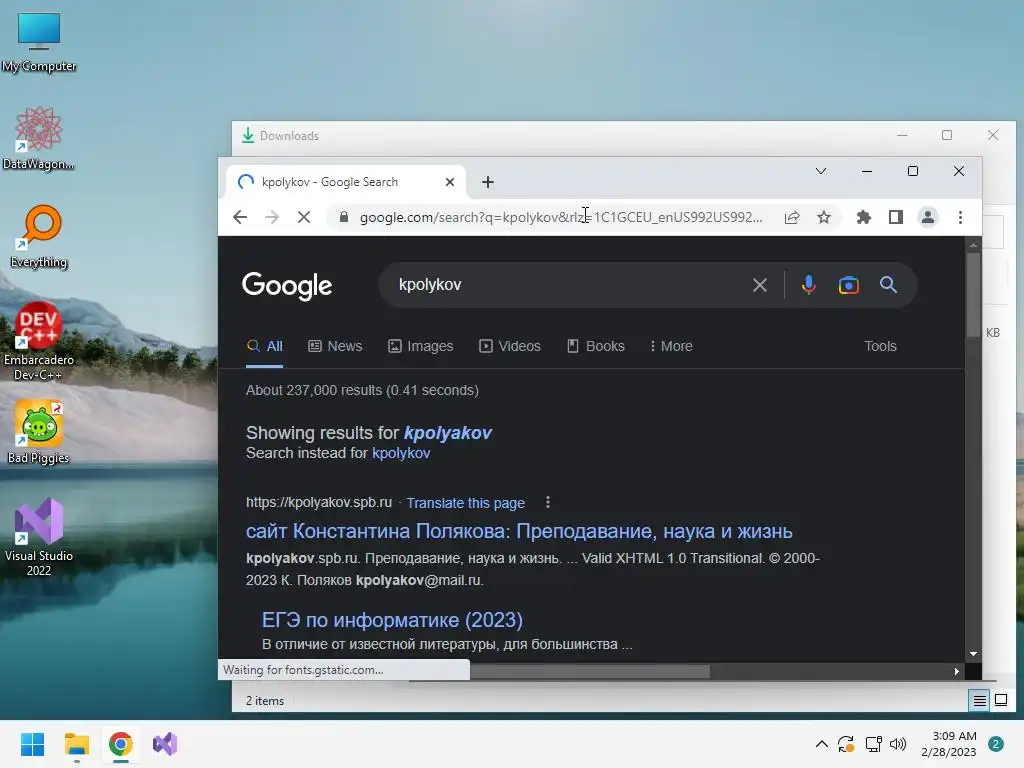The width and height of the screenshot is (1024, 768).
Task: Click the page vertical scrollbar thumb
Action: tap(973, 294)
